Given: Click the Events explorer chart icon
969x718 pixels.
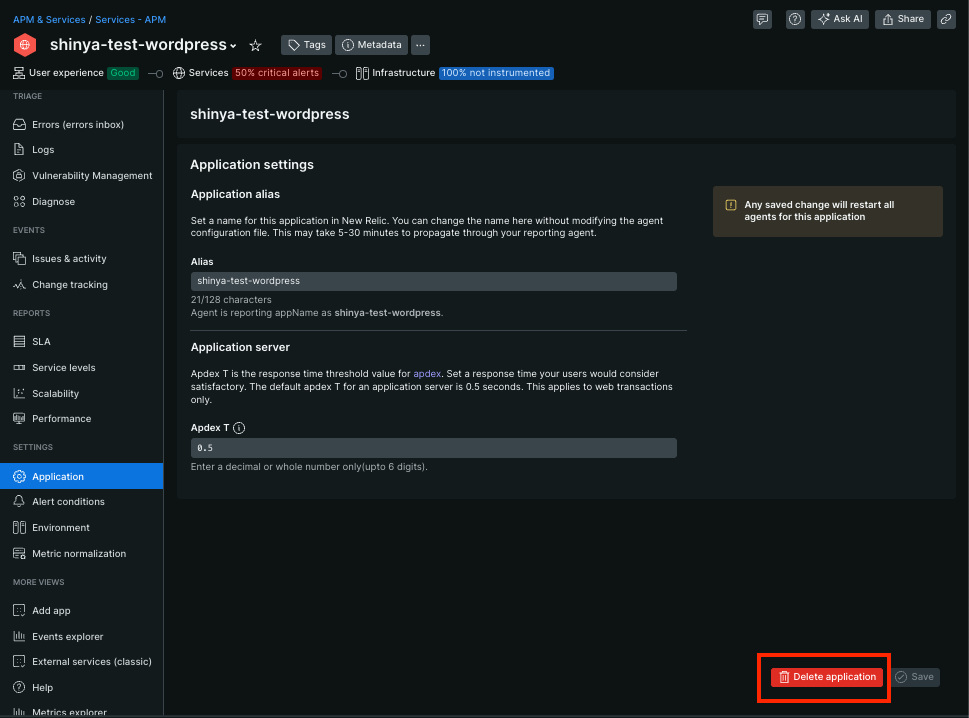Looking at the screenshot, I should point(19,636).
